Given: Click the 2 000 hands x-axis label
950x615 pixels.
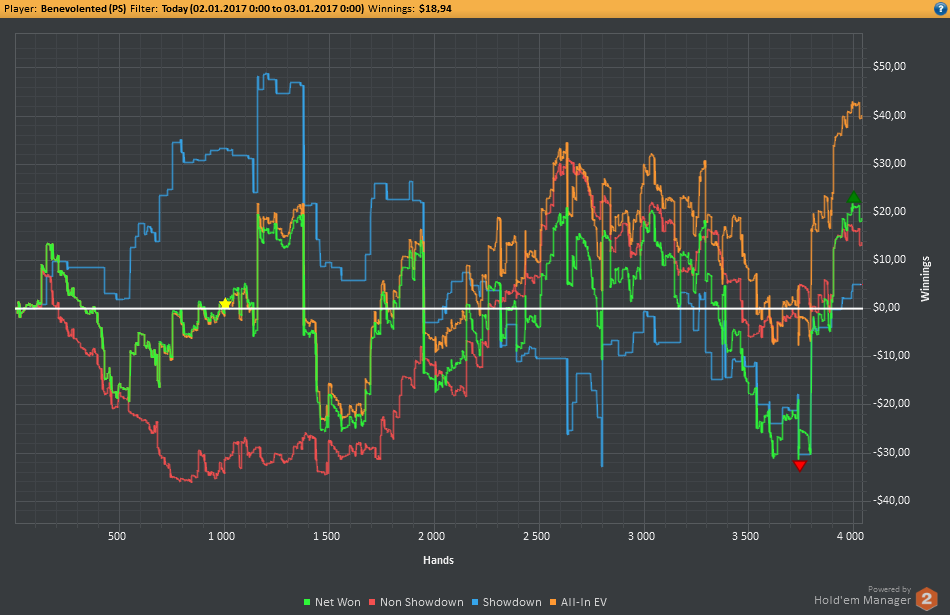Looking at the screenshot, I should (x=431, y=536).
